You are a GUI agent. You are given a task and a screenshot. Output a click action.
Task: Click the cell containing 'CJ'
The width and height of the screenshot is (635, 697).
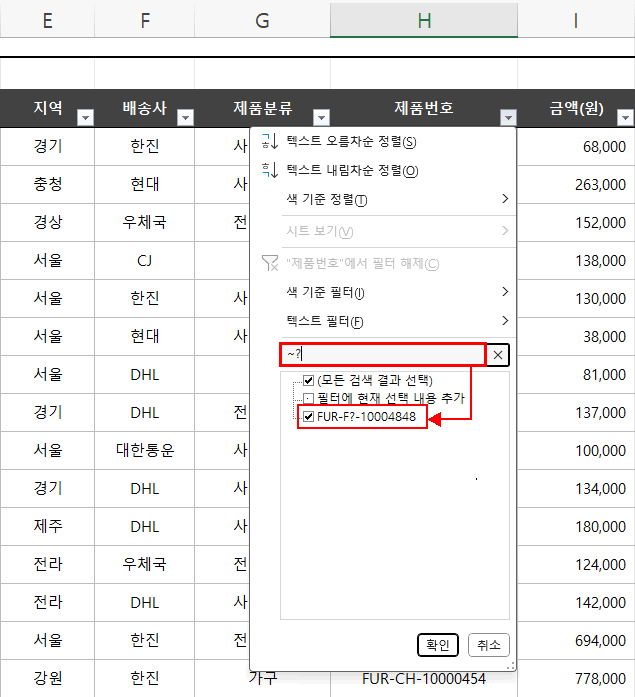coord(144,260)
